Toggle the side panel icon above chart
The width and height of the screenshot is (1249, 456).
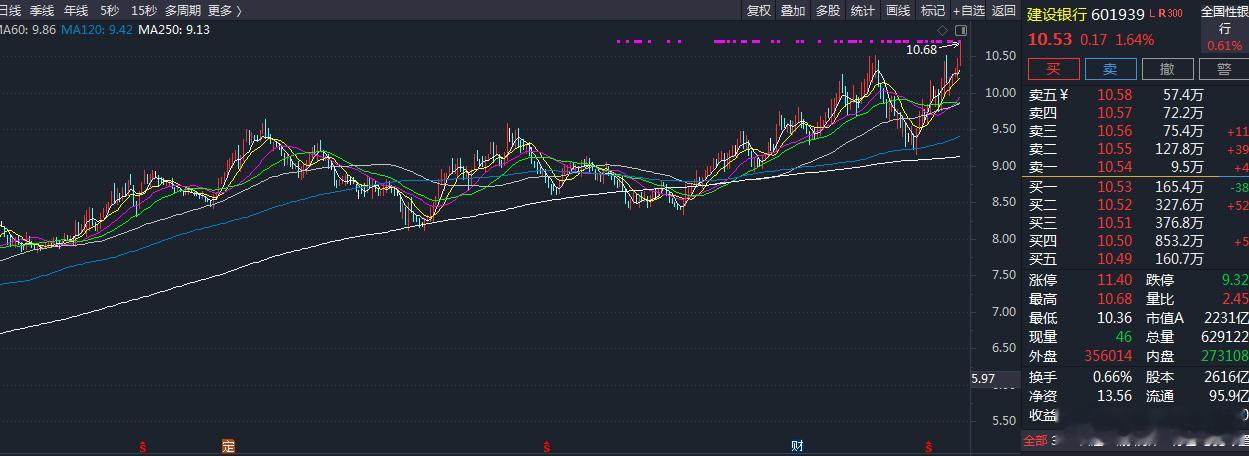[x=961, y=30]
